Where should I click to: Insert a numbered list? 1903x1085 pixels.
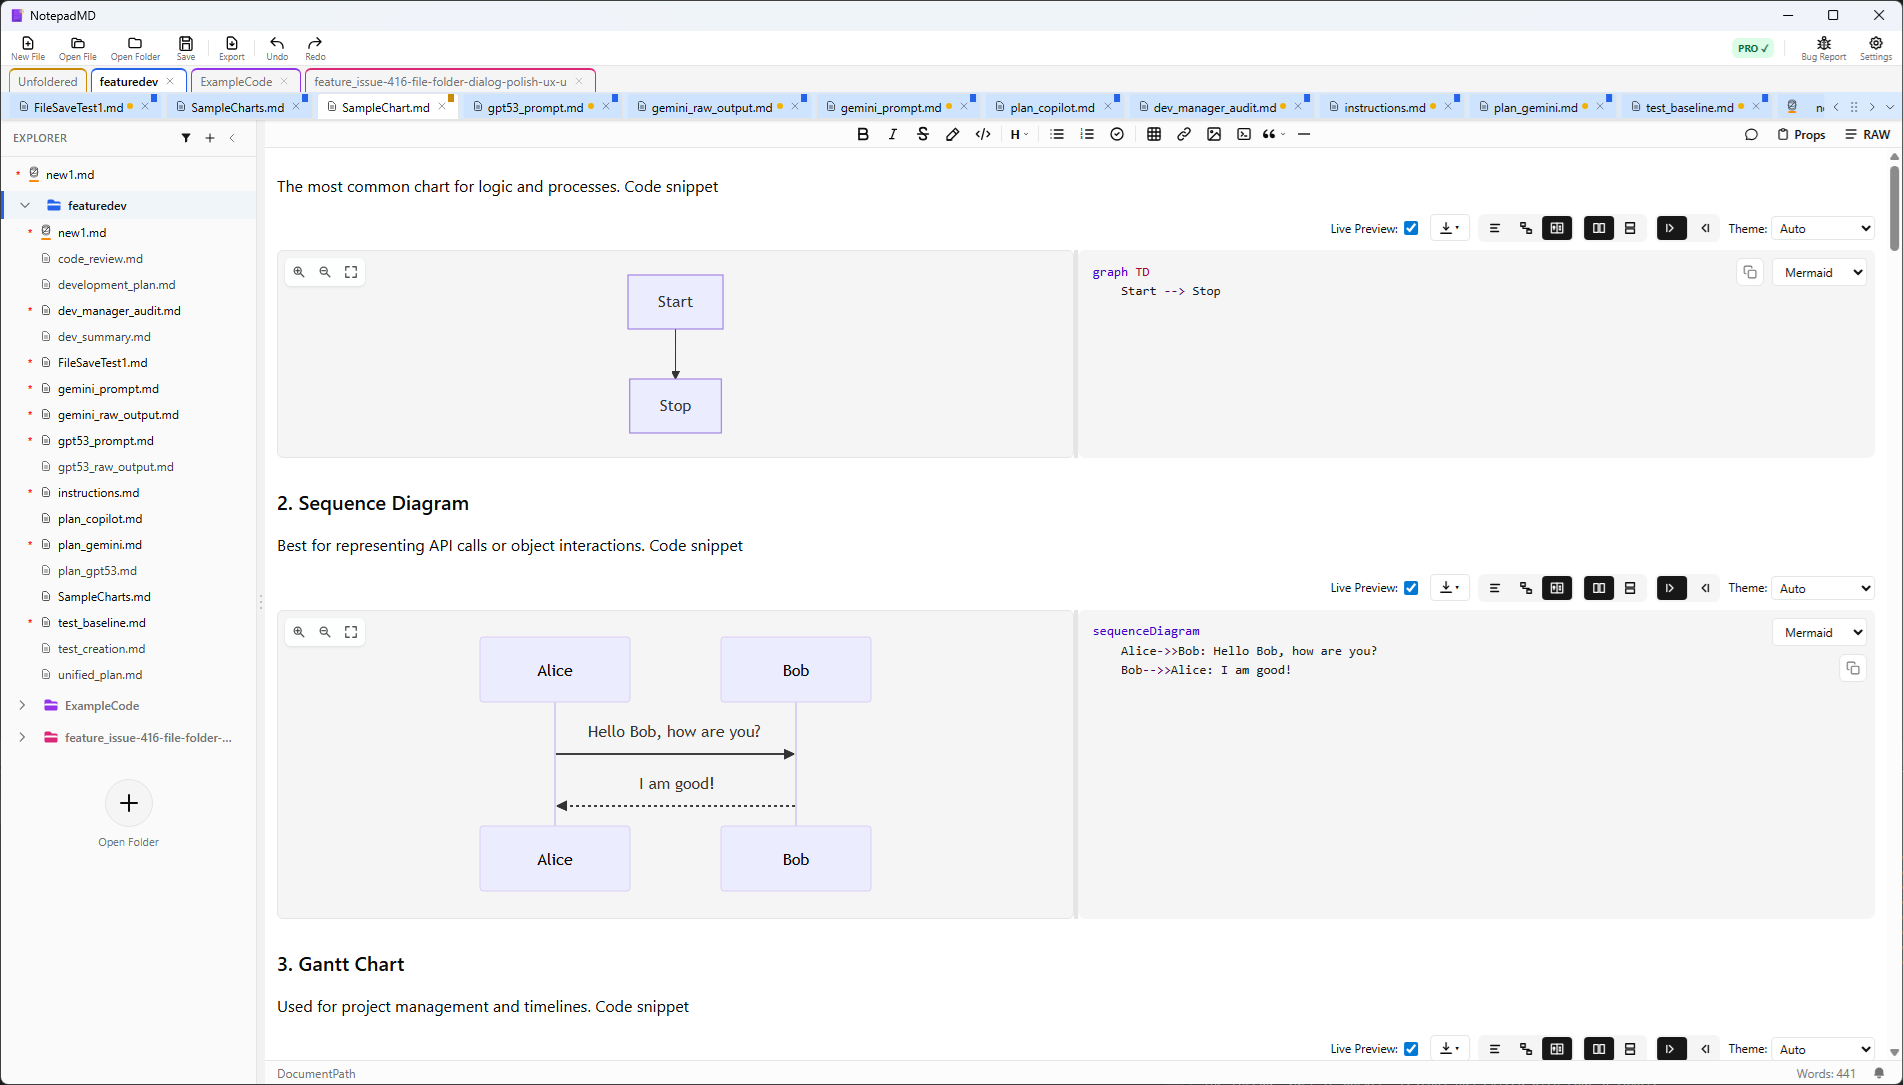1087,134
